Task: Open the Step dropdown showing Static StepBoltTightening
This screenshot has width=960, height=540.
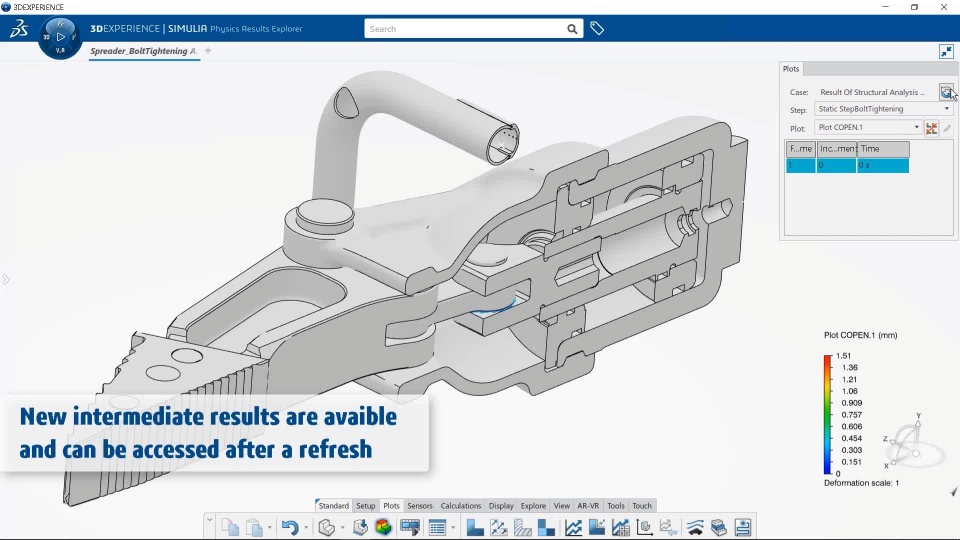Action: tap(883, 109)
